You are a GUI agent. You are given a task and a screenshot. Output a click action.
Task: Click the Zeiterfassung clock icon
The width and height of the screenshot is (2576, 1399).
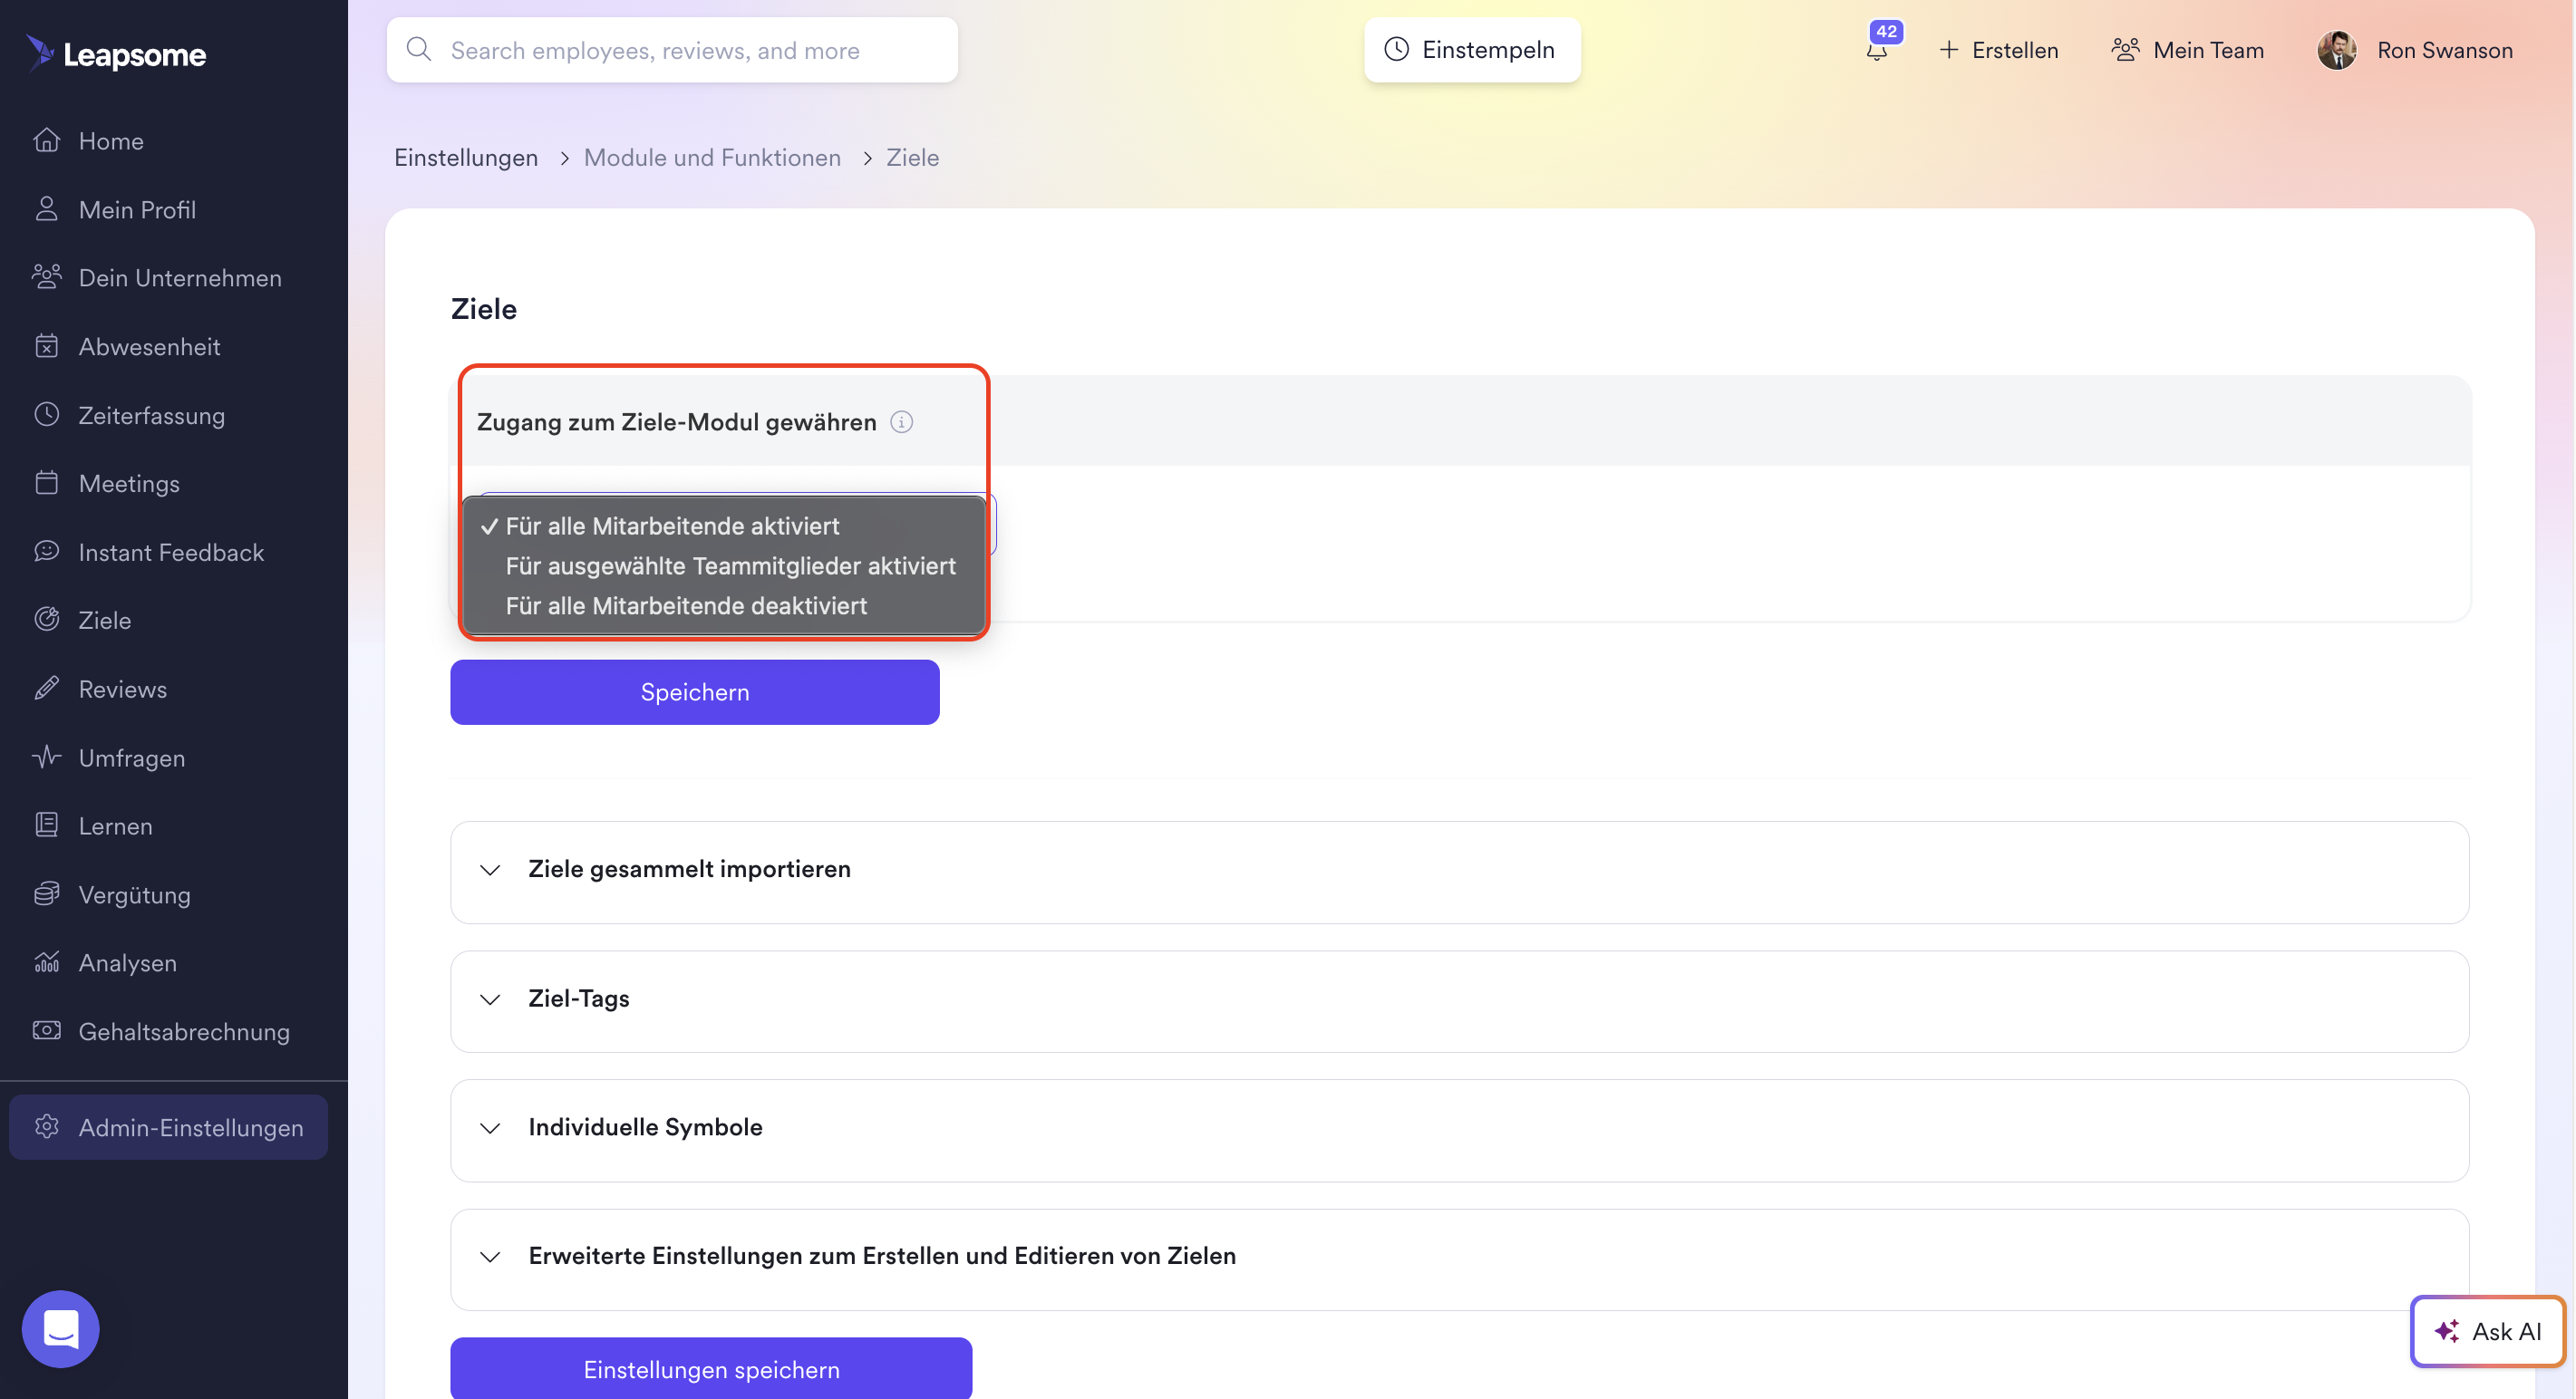[x=47, y=414]
